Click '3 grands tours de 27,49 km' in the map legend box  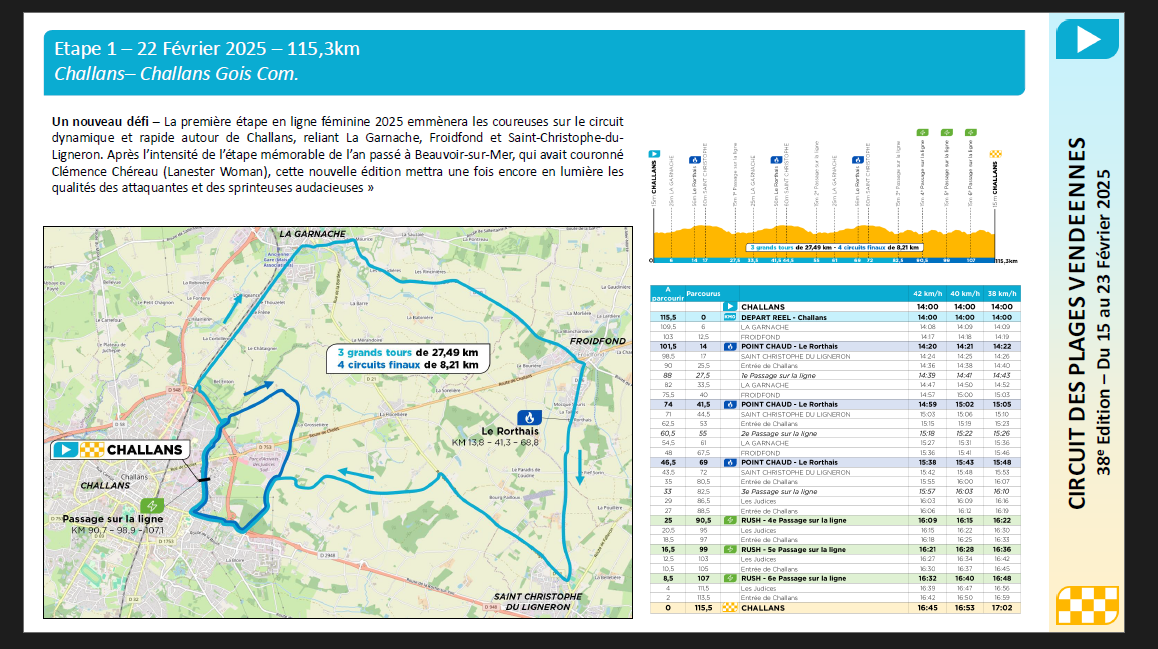(x=408, y=352)
